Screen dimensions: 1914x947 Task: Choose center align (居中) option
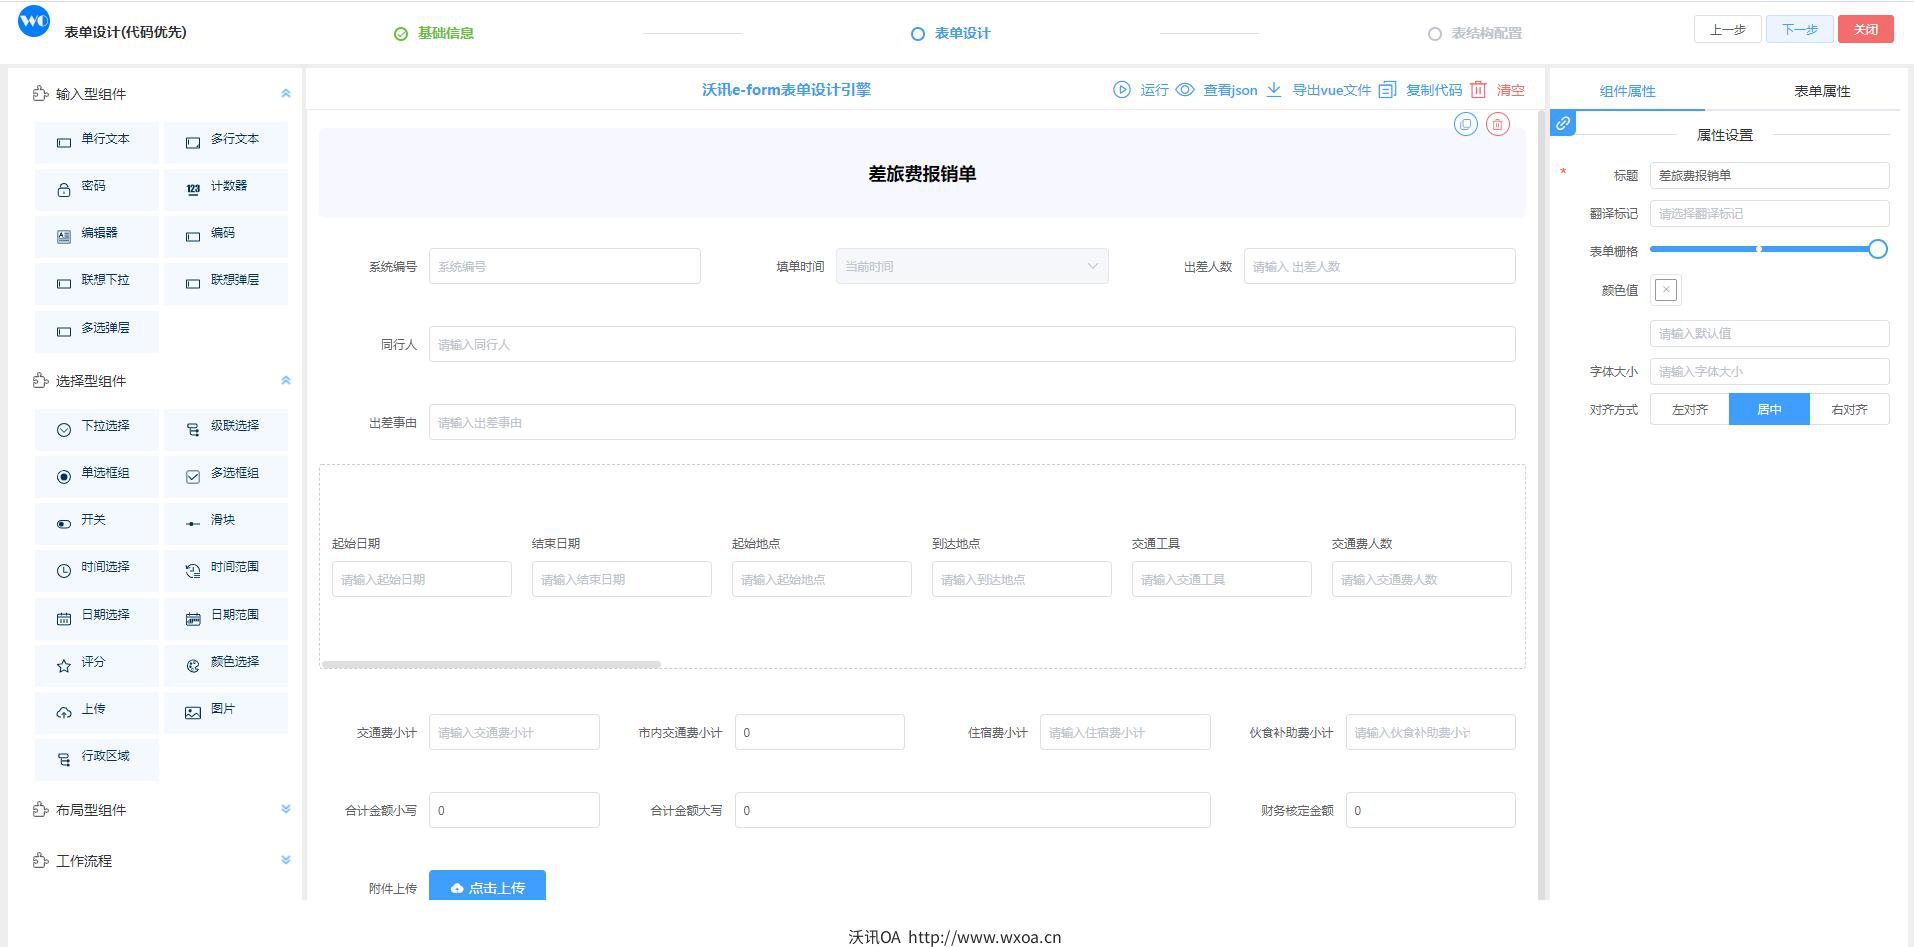click(x=1768, y=410)
